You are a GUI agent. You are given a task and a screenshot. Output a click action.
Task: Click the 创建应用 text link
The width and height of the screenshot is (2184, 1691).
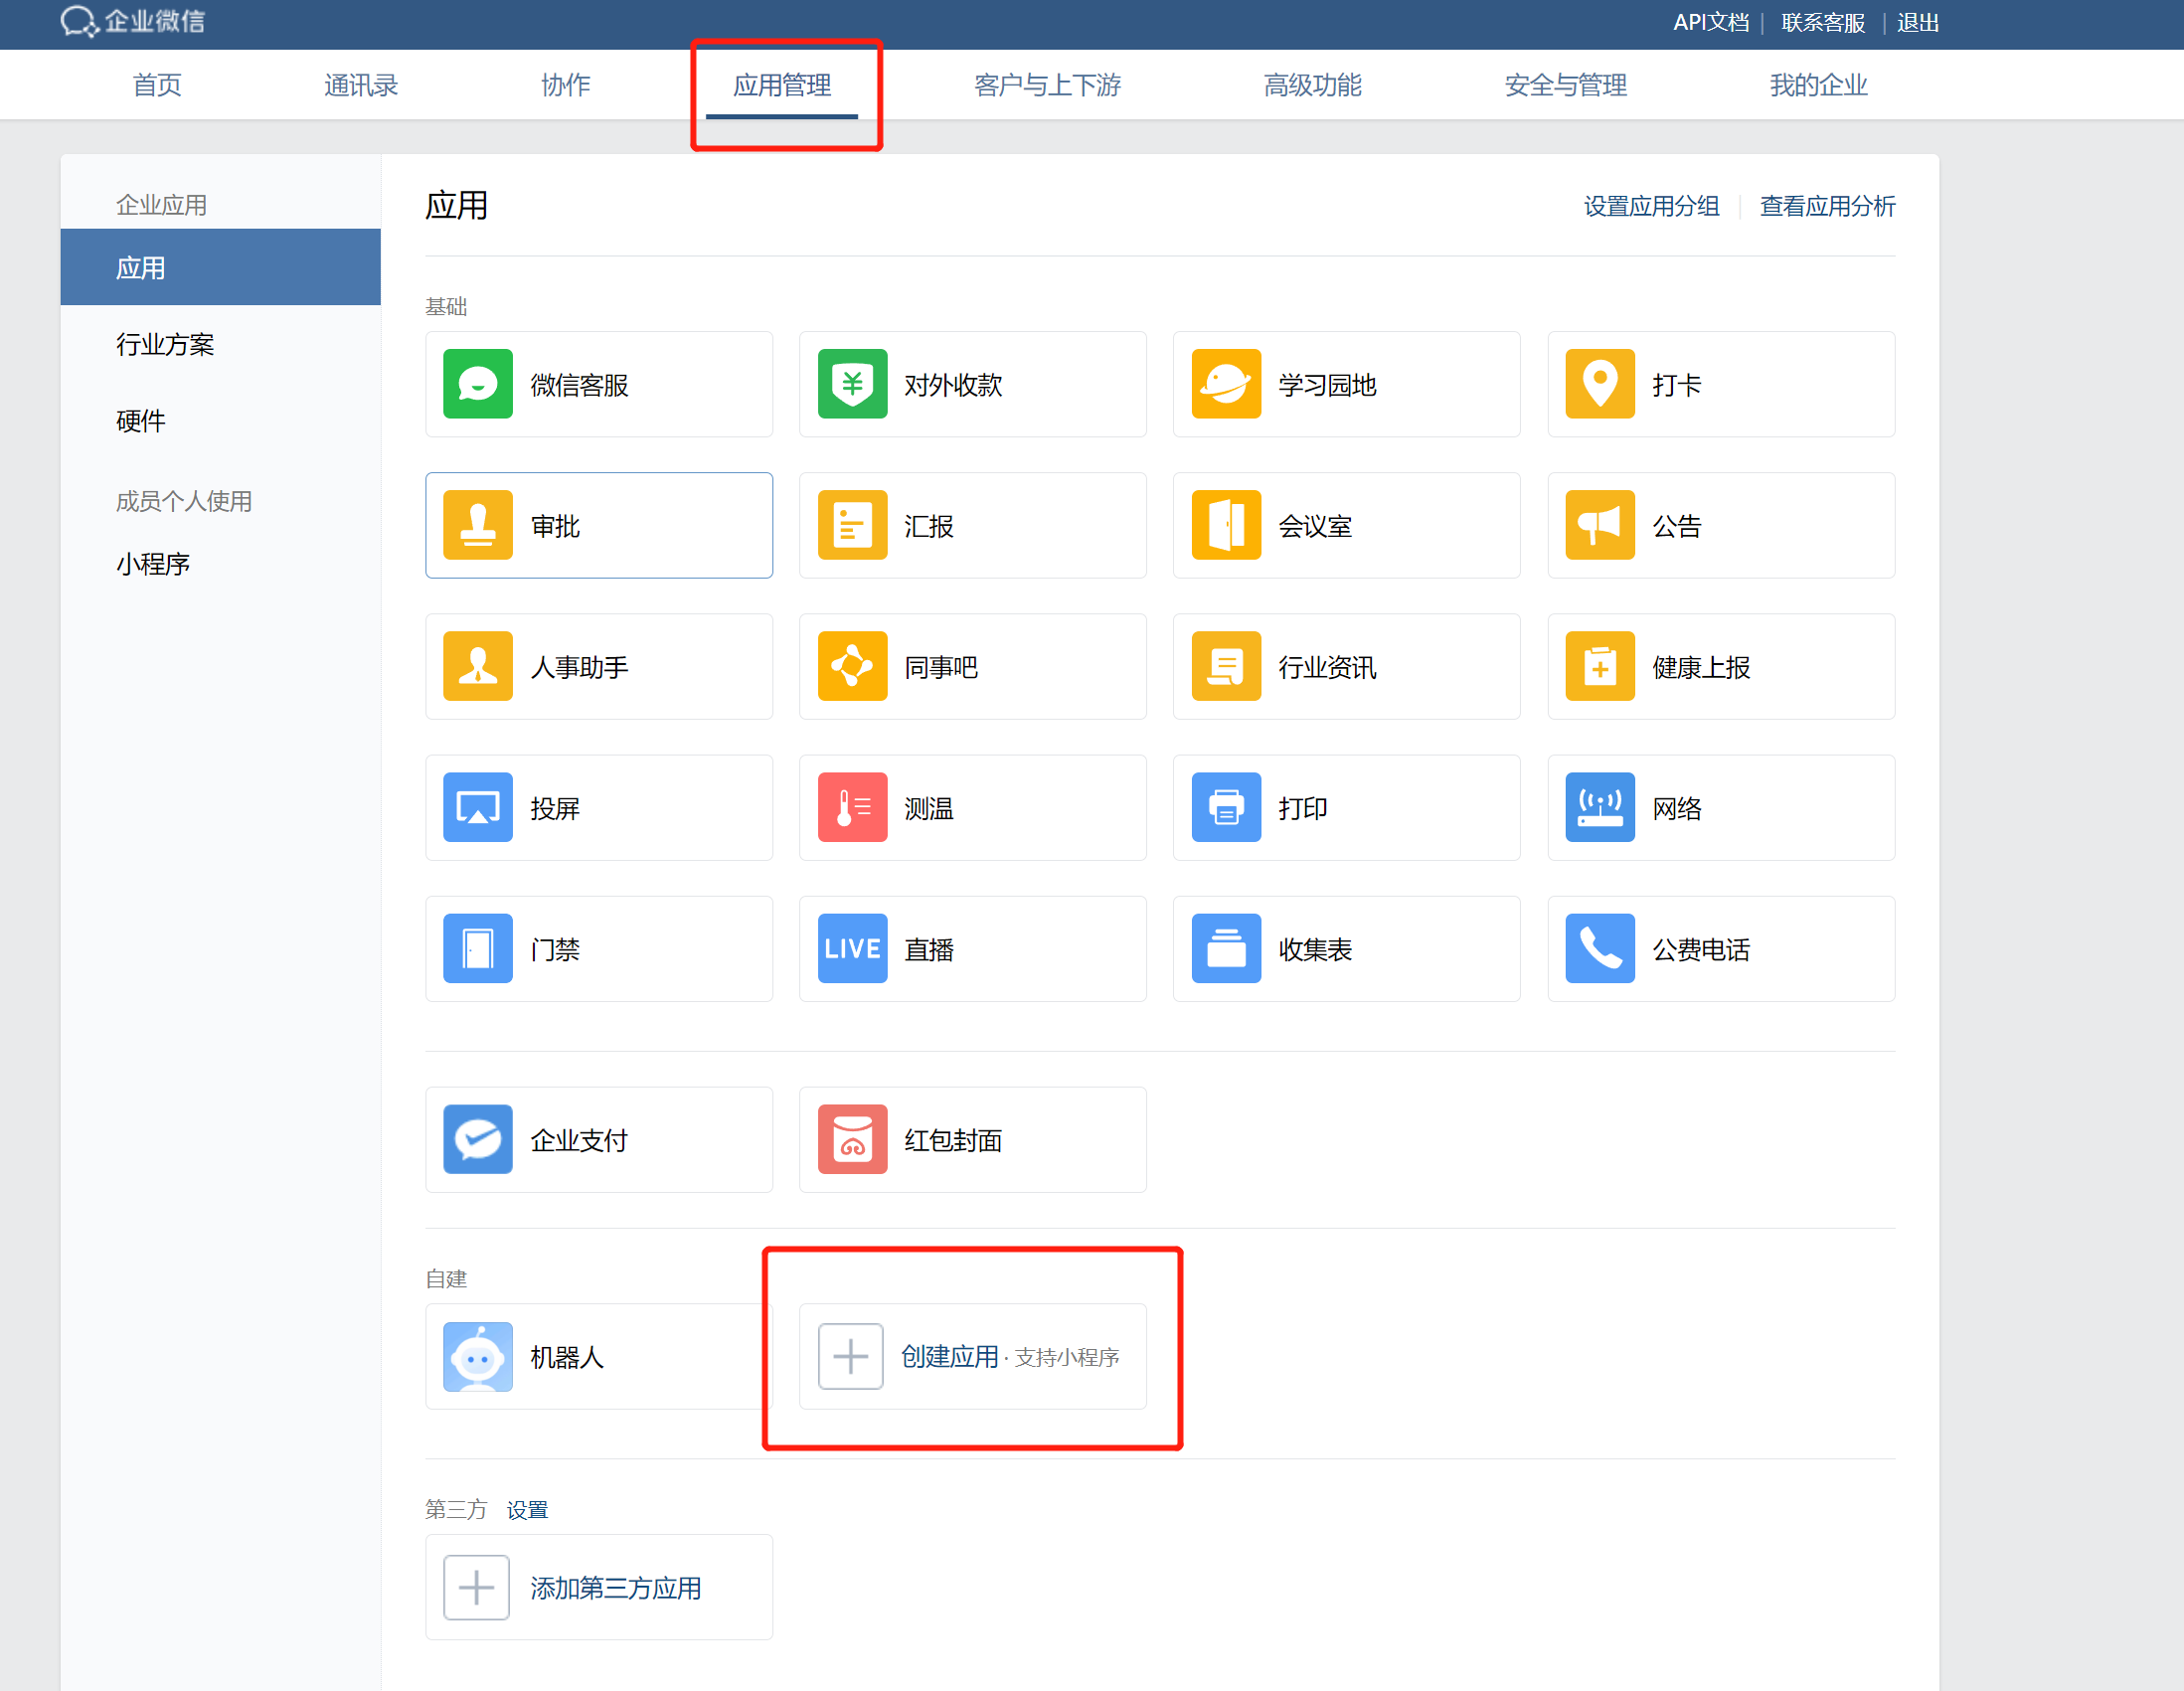pos(949,1357)
